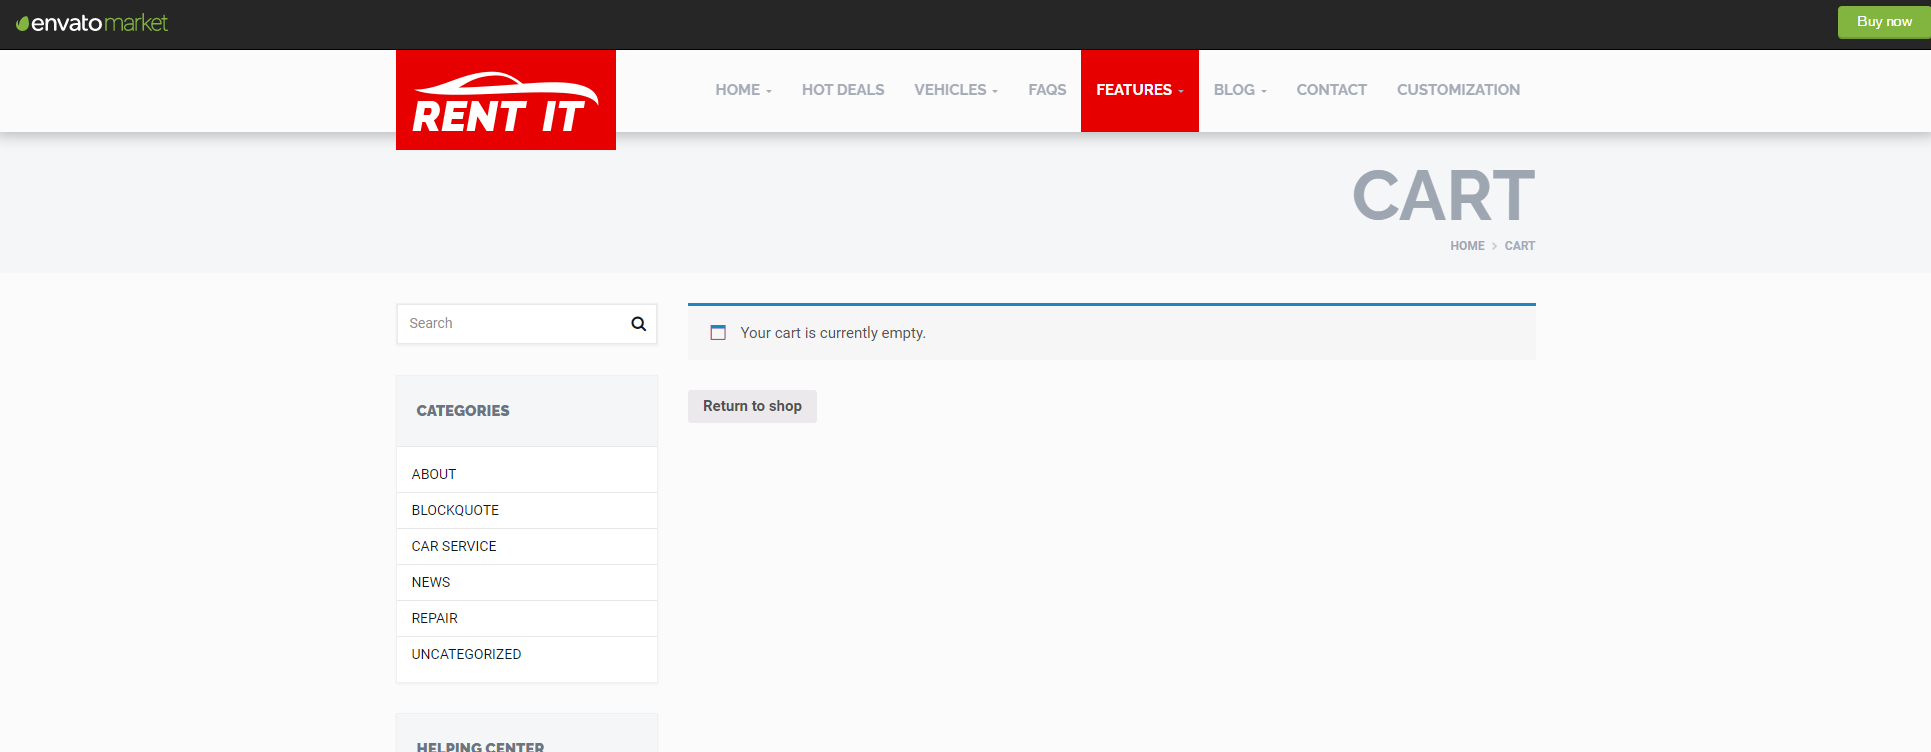
Task: Click the Categories widget heading
Action: tap(463, 411)
